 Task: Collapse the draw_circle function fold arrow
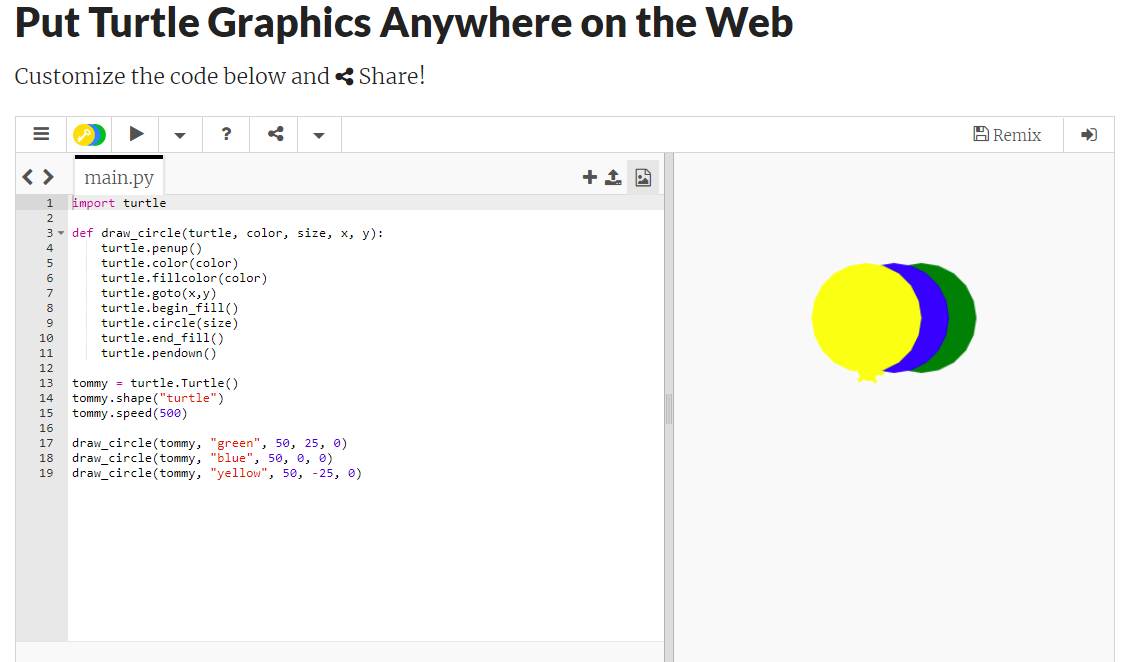[x=62, y=233]
